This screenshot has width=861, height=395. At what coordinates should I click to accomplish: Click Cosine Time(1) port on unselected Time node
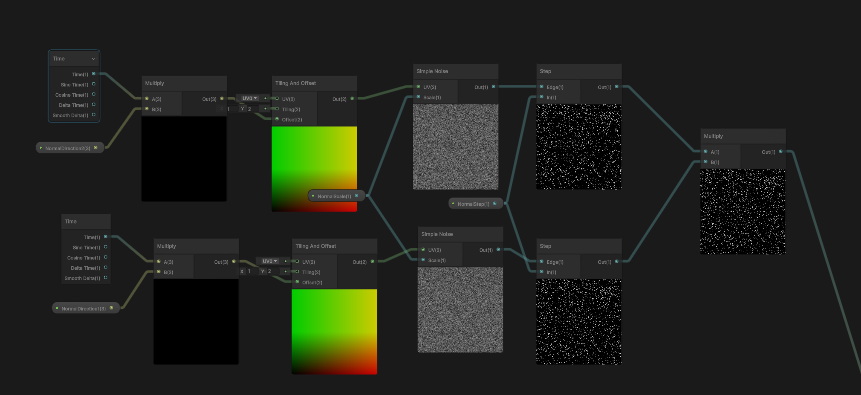[105, 257]
